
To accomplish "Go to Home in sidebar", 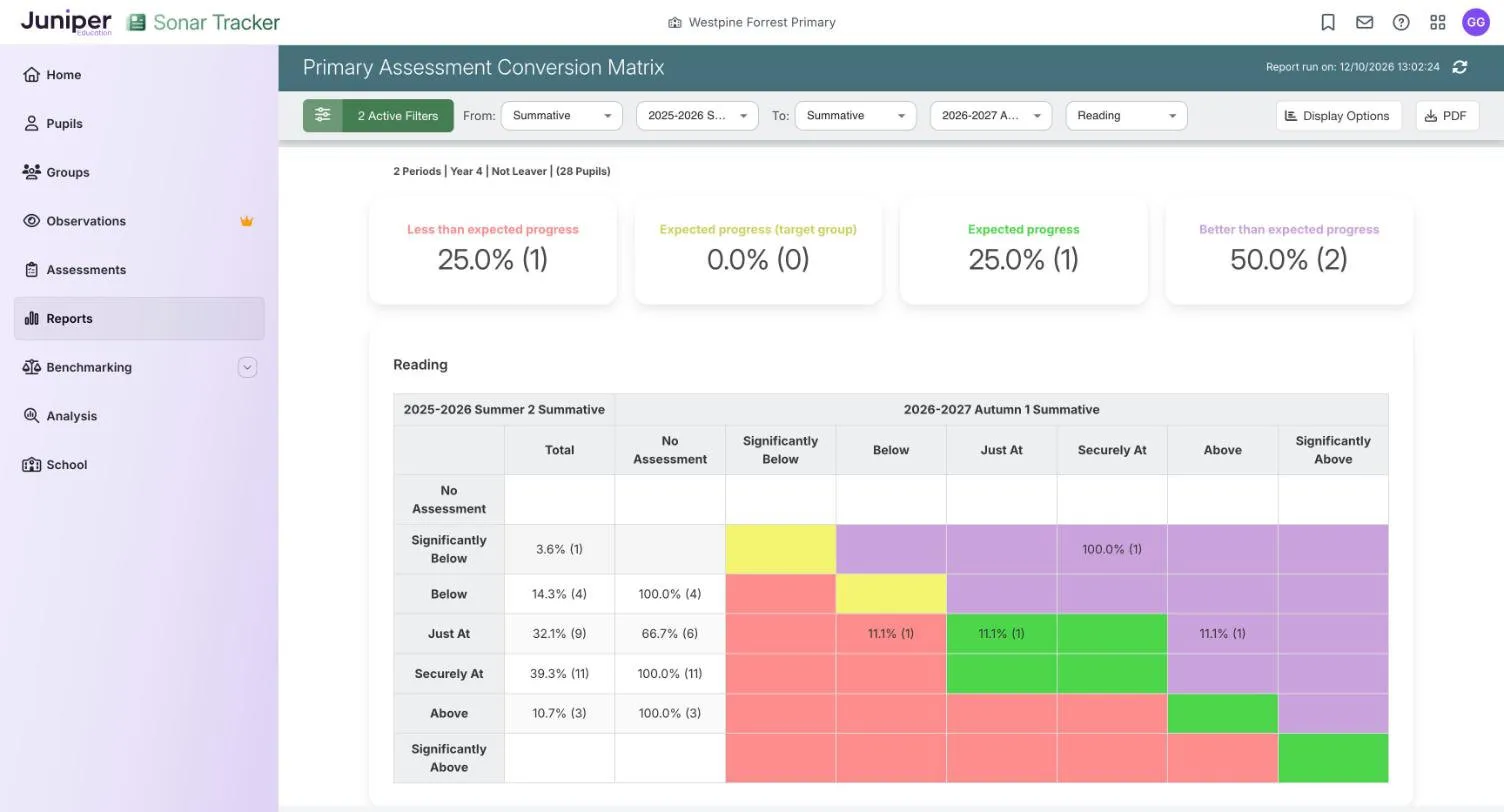I will pos(139,75).
